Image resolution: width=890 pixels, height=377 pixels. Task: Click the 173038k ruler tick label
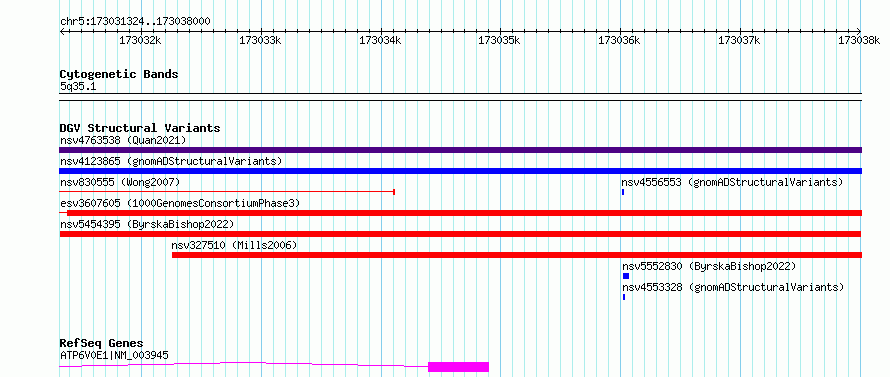(x=859, y=41)
